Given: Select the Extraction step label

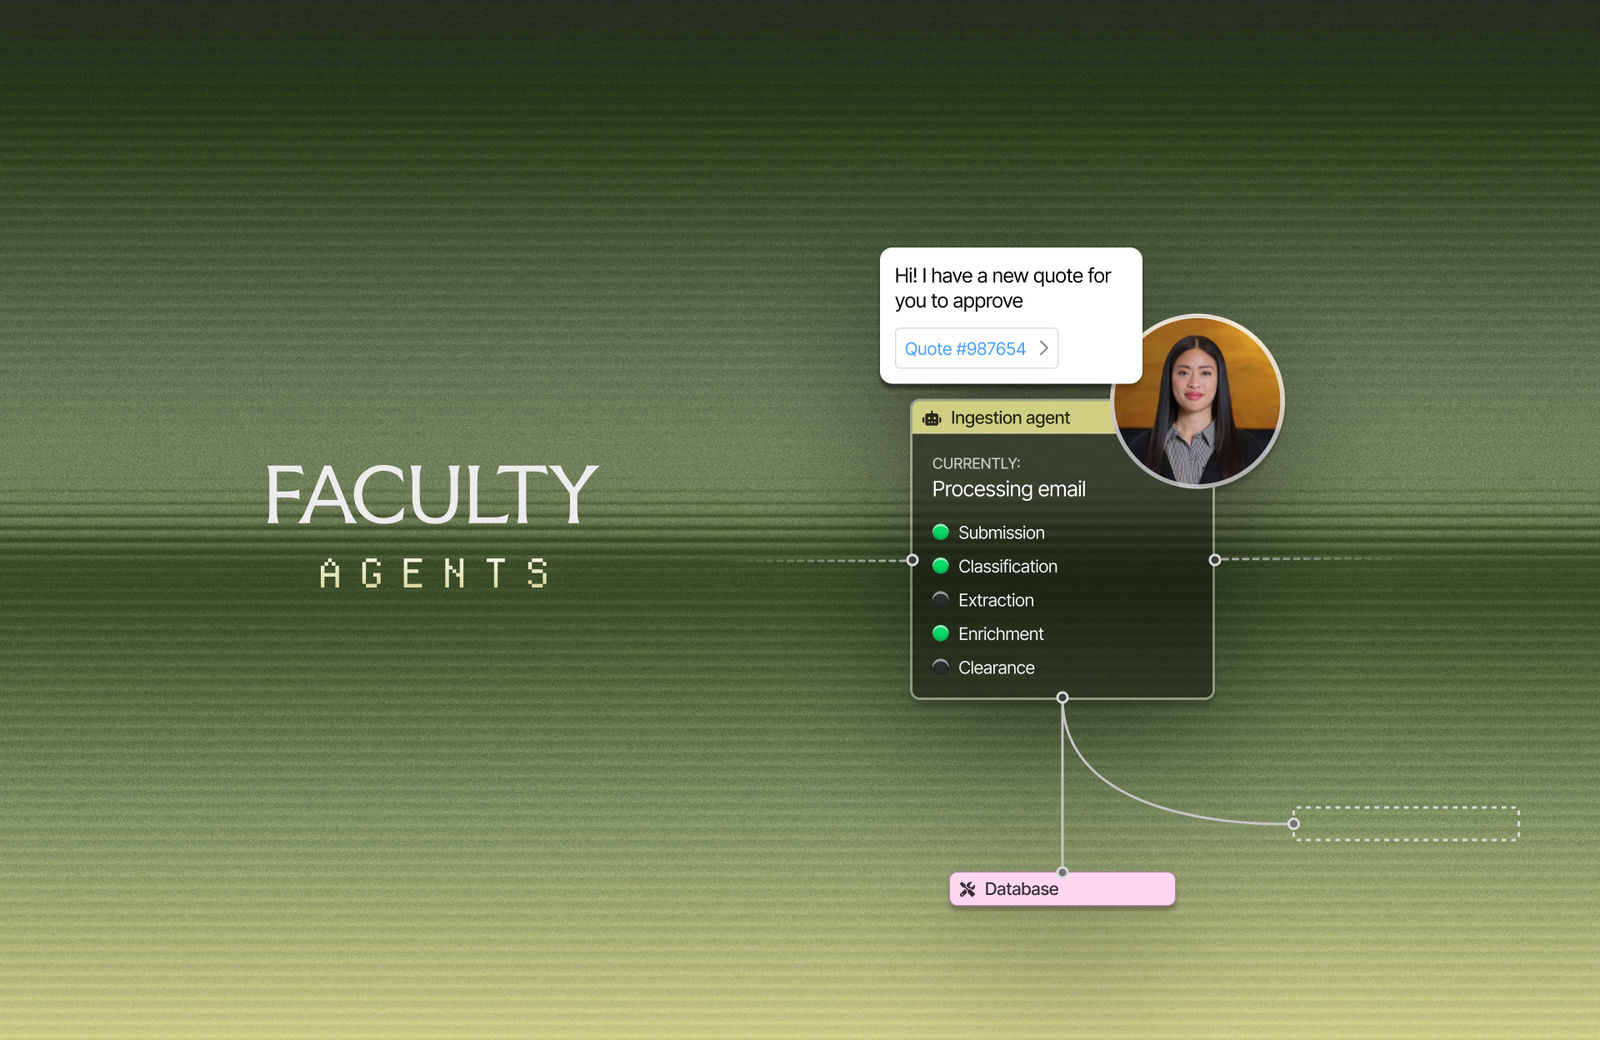Looking at the screenshot, I should pyautogui.click(x=996, y=600).
